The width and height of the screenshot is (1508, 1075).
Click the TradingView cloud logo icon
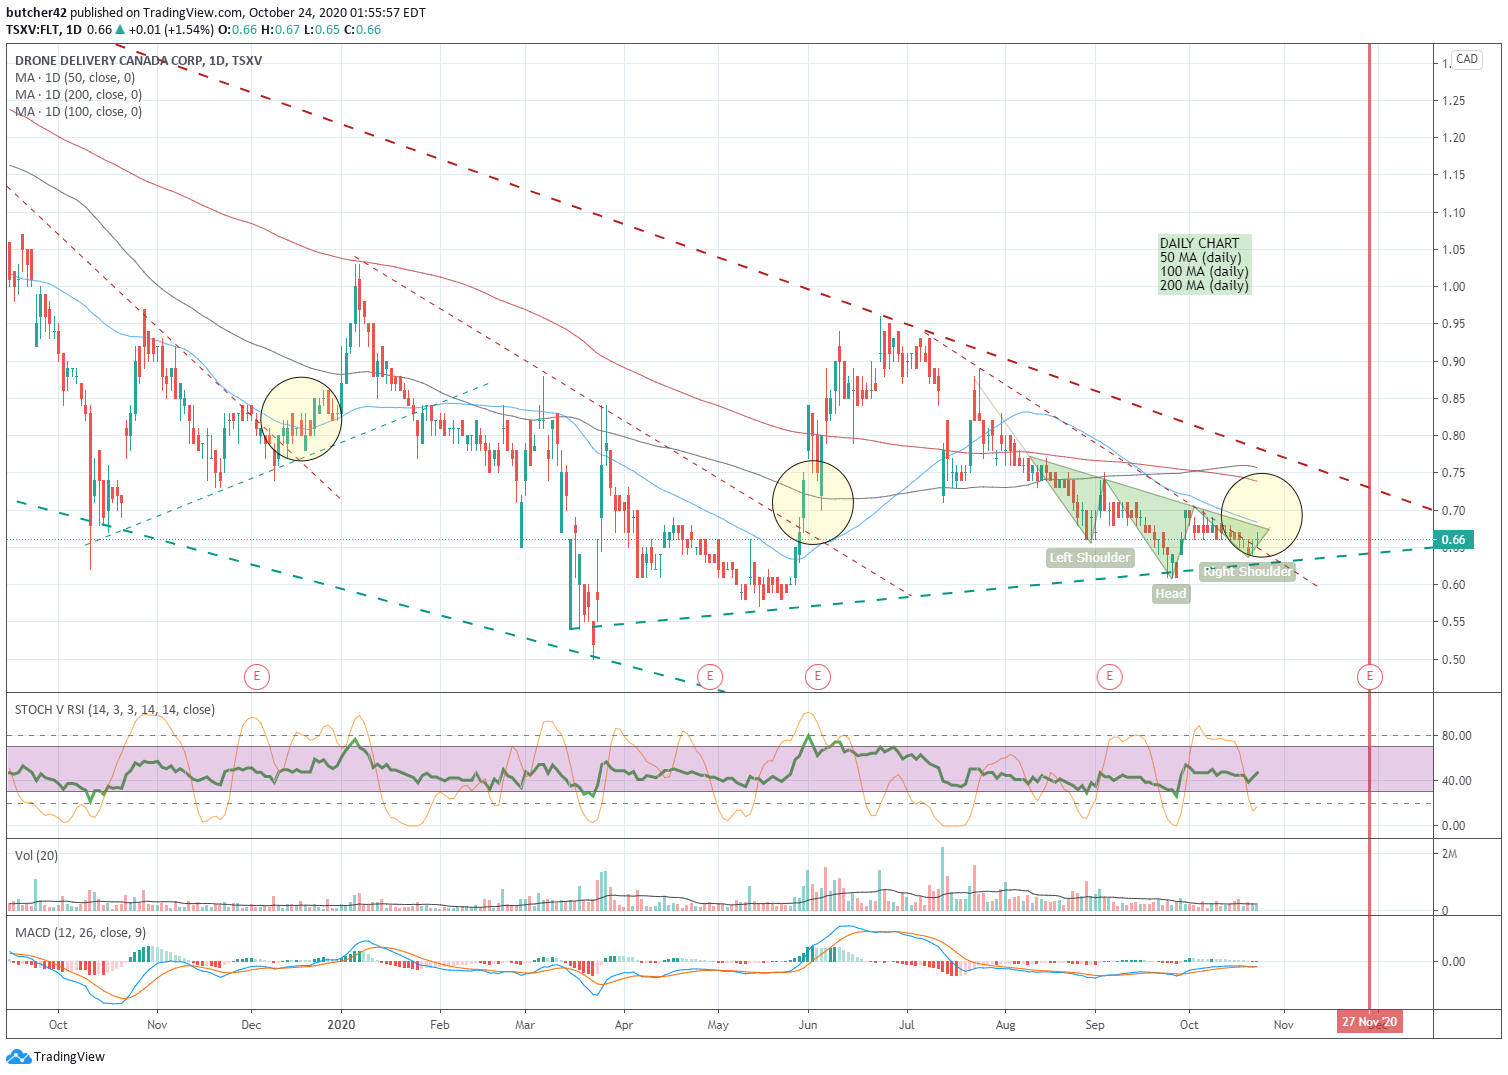click(x=18, y=1057)
